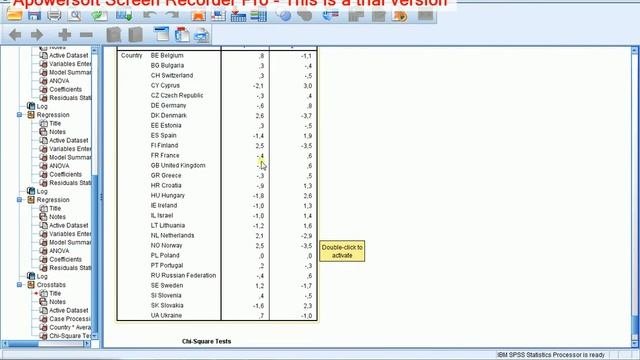The width and height of the screenshot is (640, 360).
Task: Select Active Dataset item under Crosstabs
Action: (69, 311)
